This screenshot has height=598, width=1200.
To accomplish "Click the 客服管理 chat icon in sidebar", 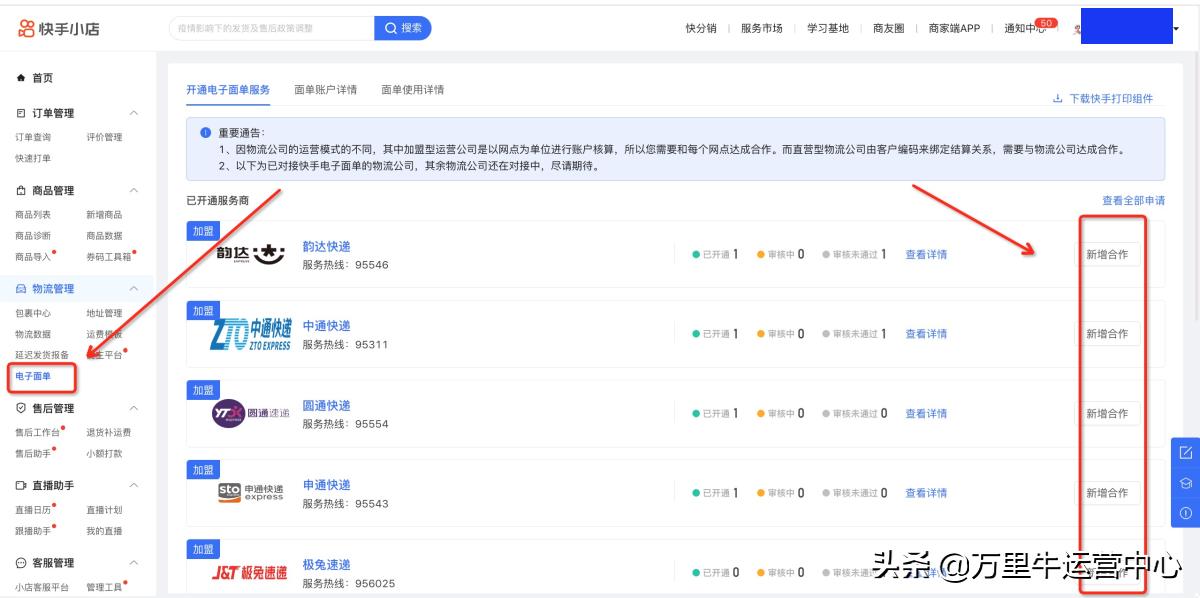I will tap(20, 563).
